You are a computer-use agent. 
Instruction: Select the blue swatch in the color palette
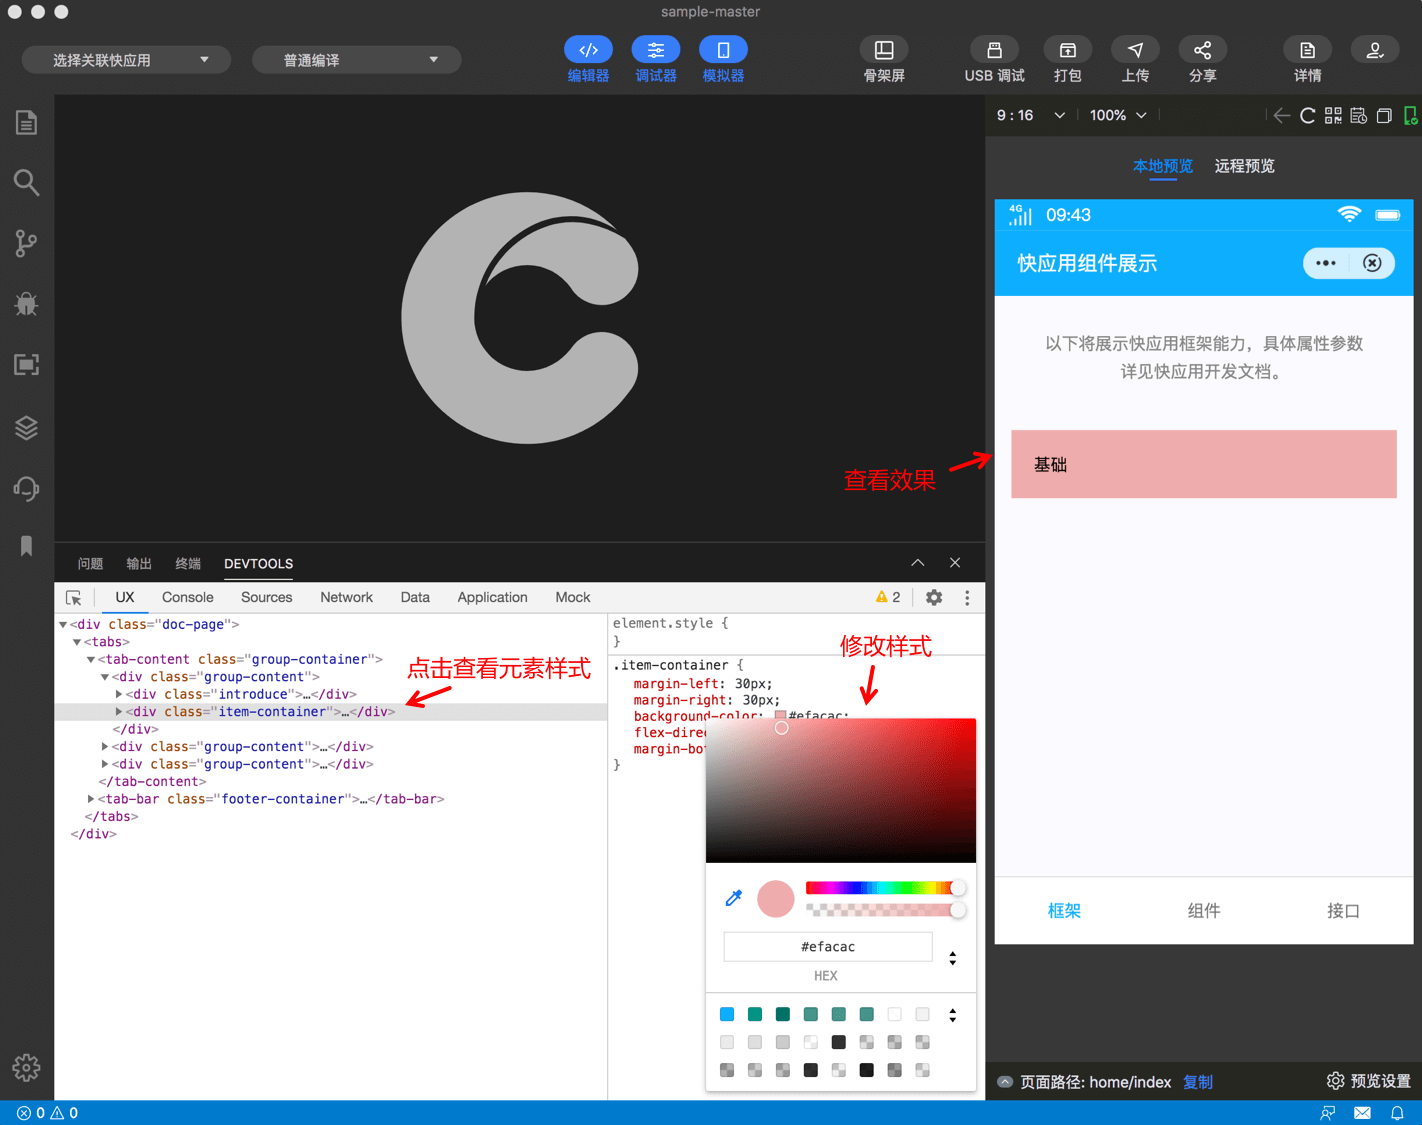tap(726, 1014)
